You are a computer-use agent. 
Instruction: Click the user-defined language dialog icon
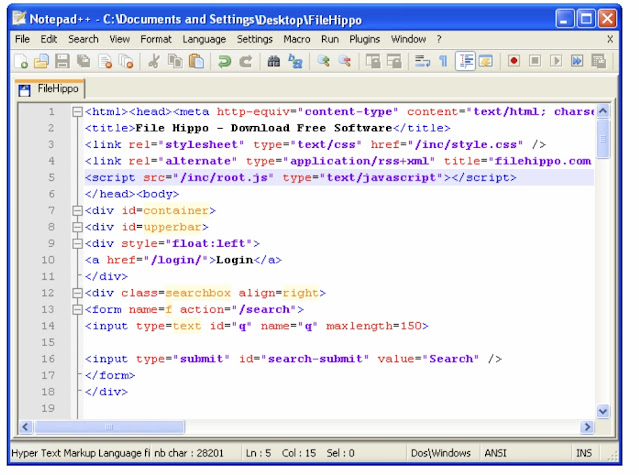coord(486,62)
